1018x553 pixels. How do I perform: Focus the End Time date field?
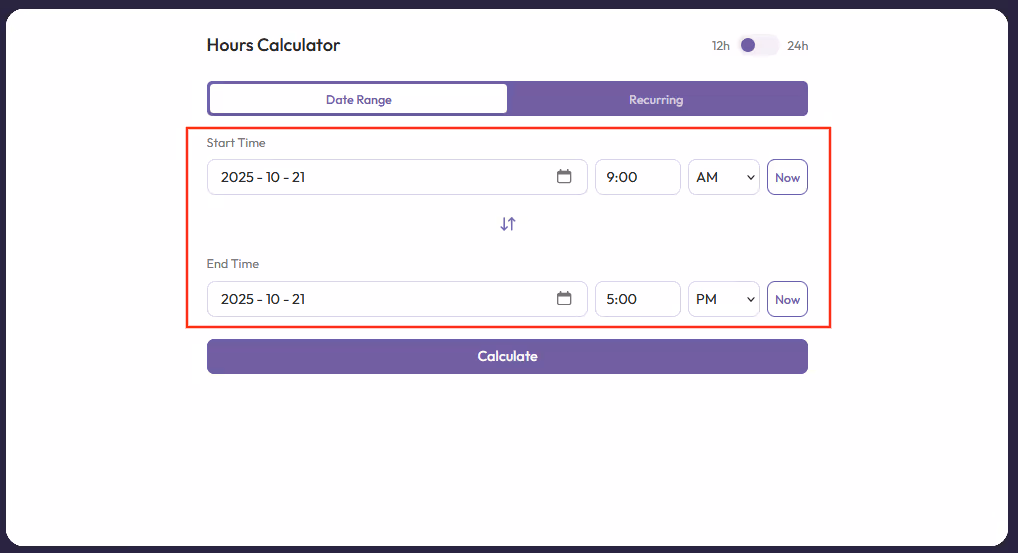[397, 299]
